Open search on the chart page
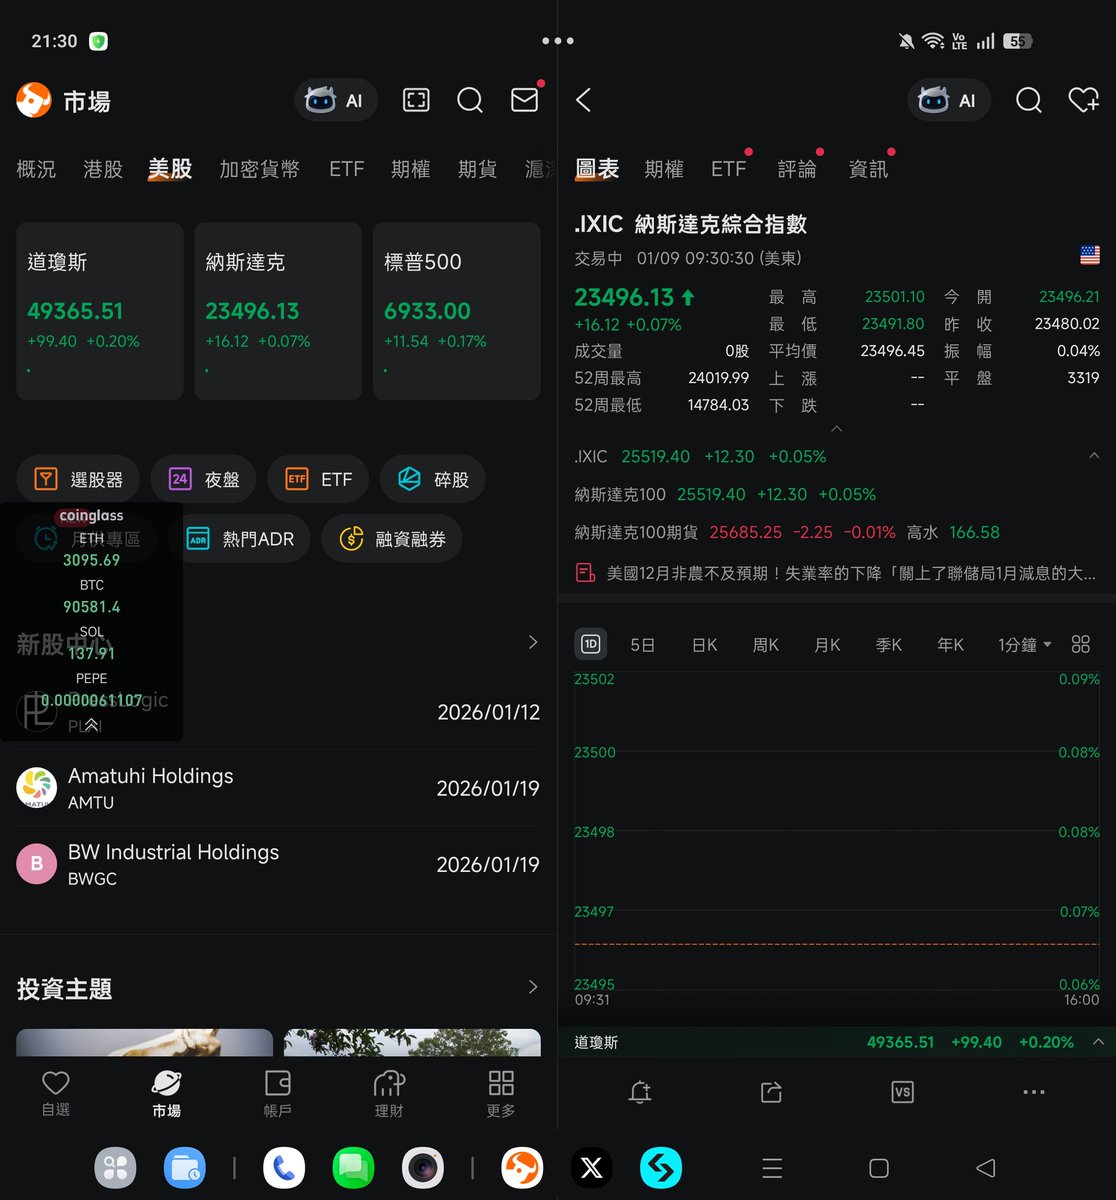Screen dimensions: 1116x1200 coord(1029,100)
